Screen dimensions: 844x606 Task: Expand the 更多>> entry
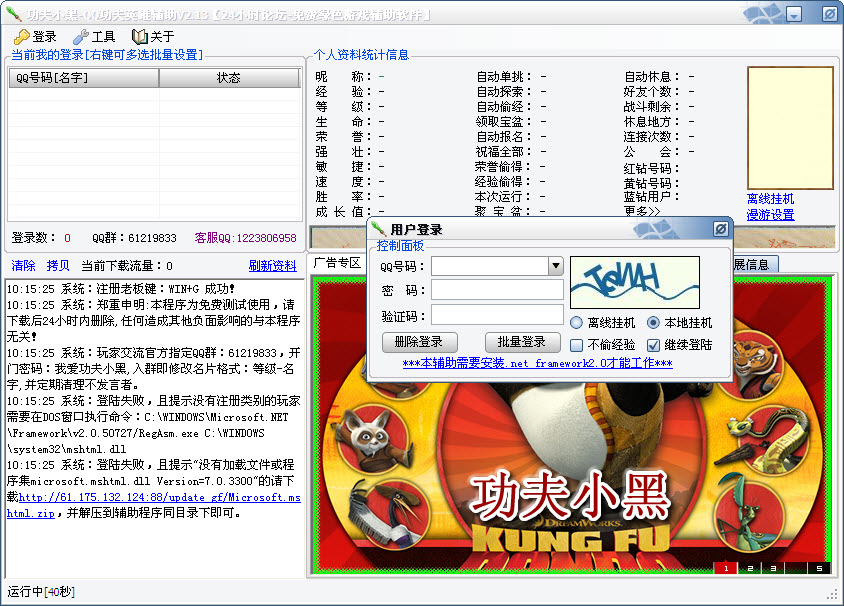pos(642,212)
